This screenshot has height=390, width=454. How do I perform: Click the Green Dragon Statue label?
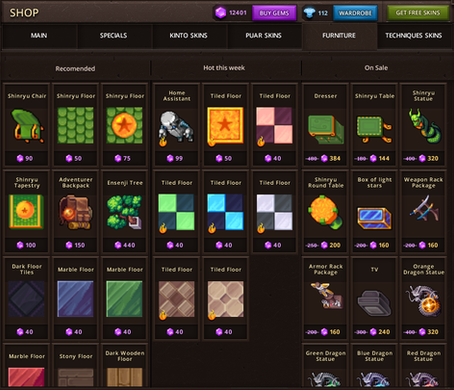pos(326,356)
